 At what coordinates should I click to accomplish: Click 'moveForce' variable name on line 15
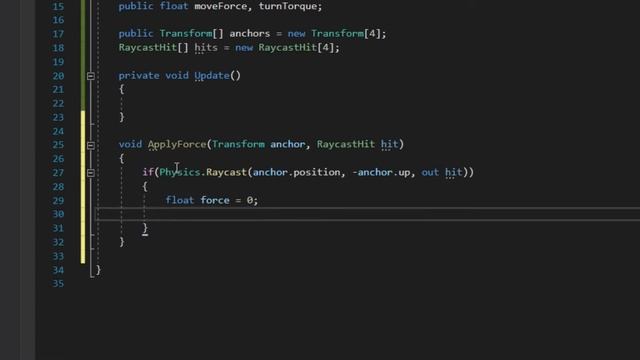[x=220, y=7]
